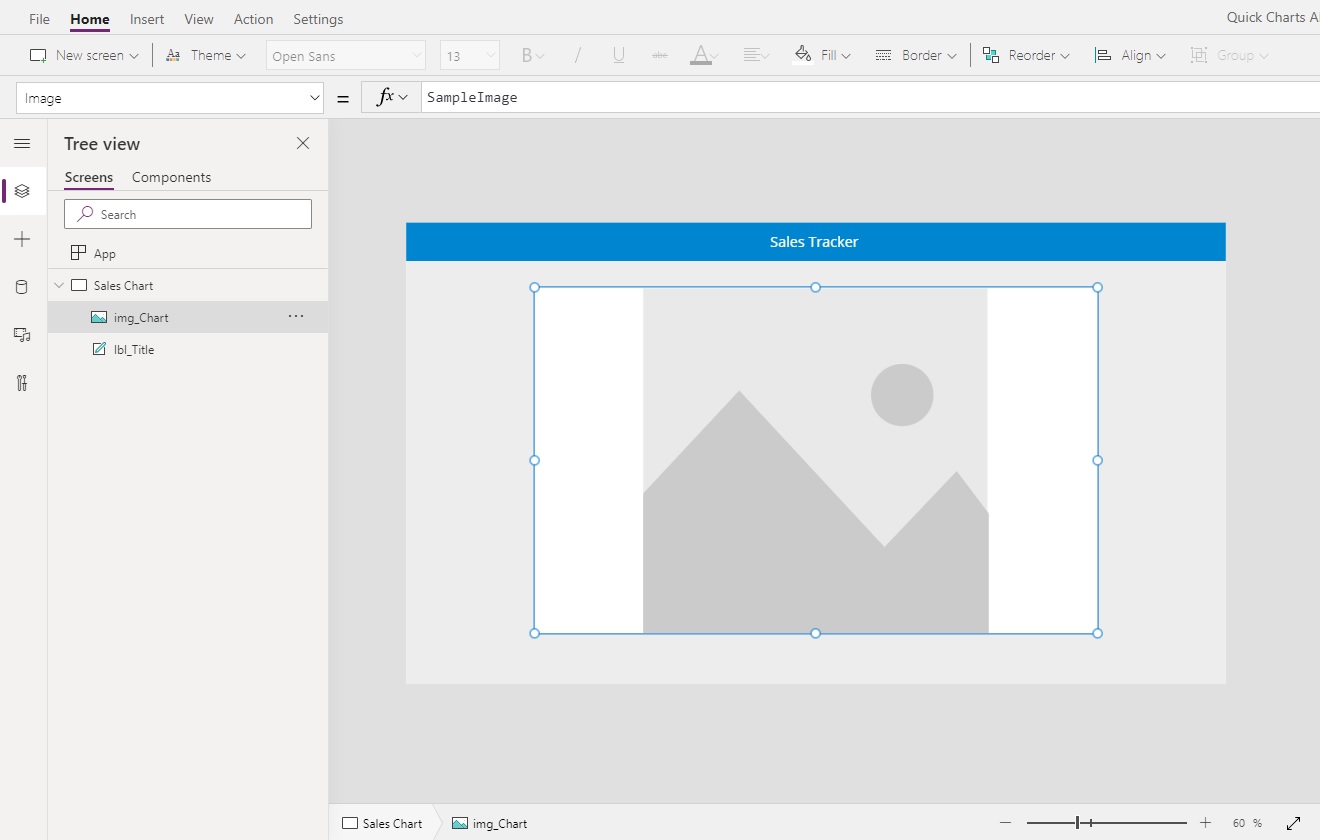Open the property selector dropdown showing Image

170,98
